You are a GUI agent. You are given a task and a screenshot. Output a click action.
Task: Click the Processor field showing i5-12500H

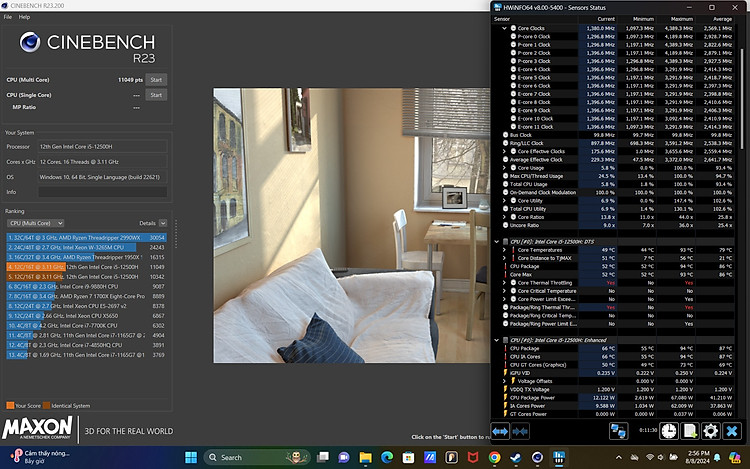click(103, 147)
